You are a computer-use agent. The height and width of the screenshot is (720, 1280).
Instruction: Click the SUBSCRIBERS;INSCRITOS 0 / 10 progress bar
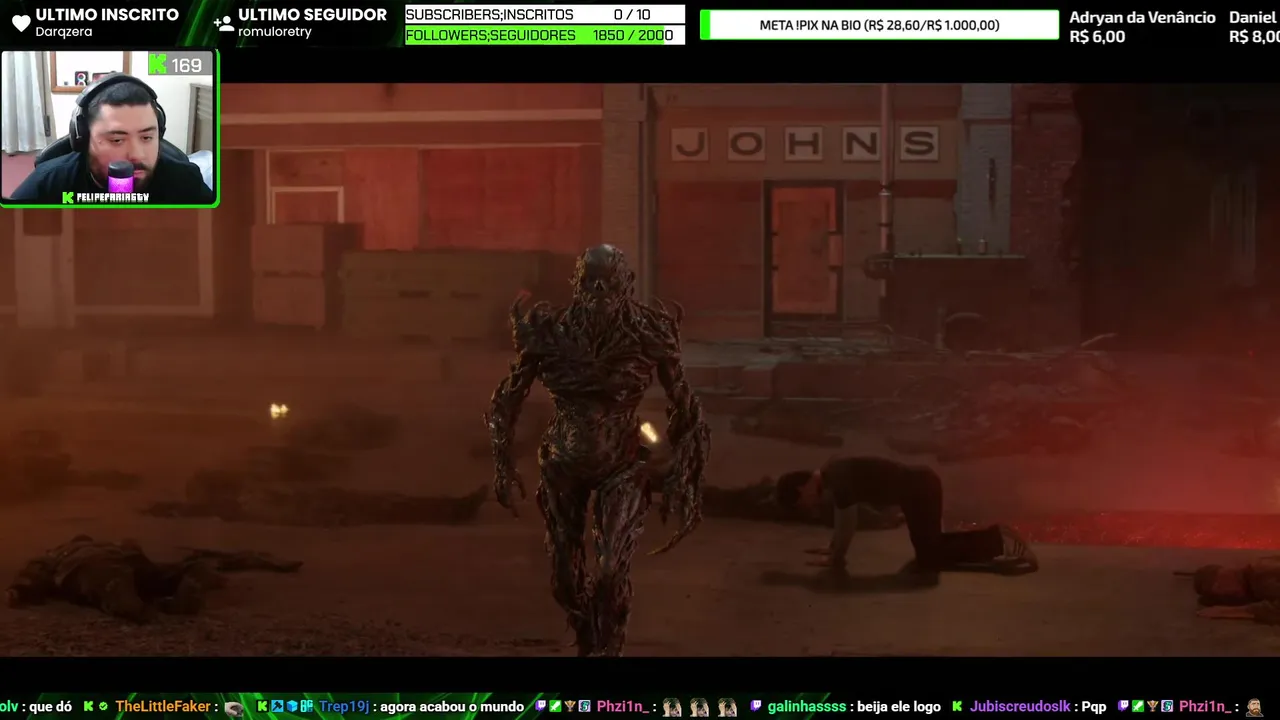click(545, 15)
